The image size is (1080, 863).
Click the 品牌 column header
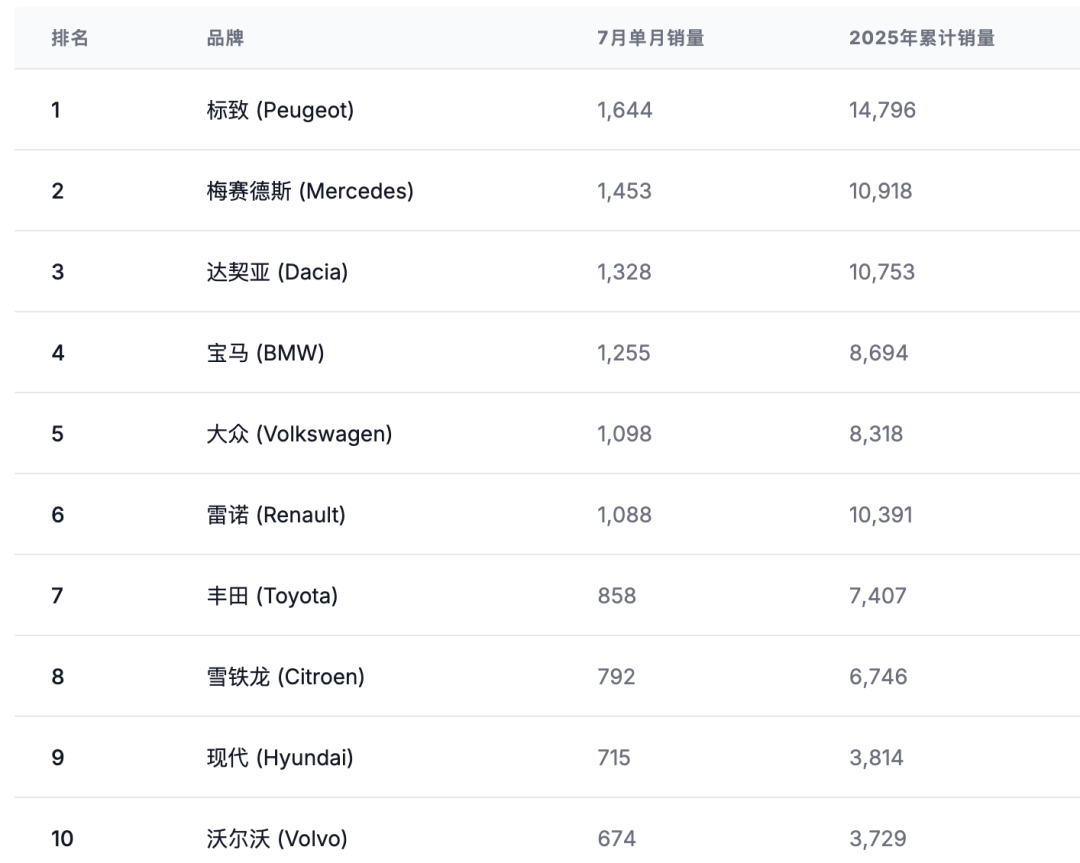click(225, 38)
